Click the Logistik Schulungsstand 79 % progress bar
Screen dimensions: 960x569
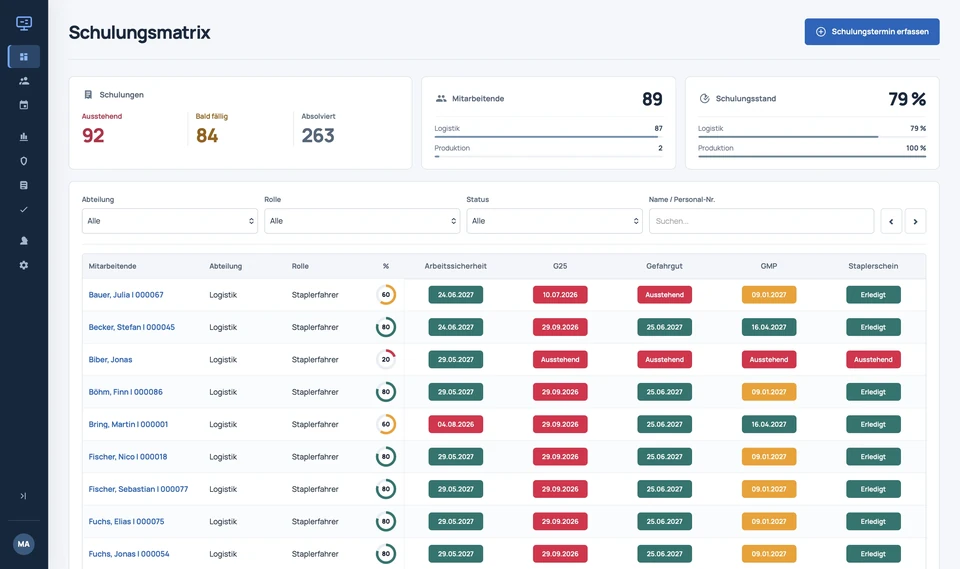click(x=812, y=137)
